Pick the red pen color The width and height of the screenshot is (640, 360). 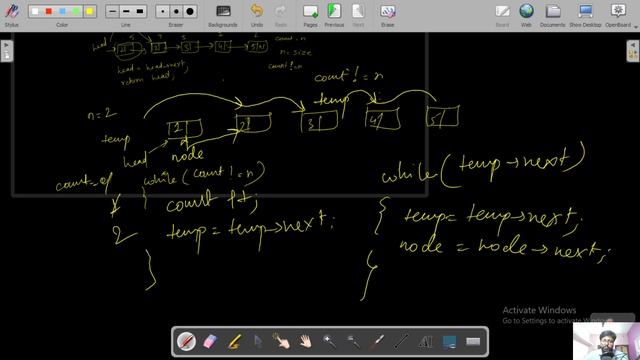coord(49,11)
